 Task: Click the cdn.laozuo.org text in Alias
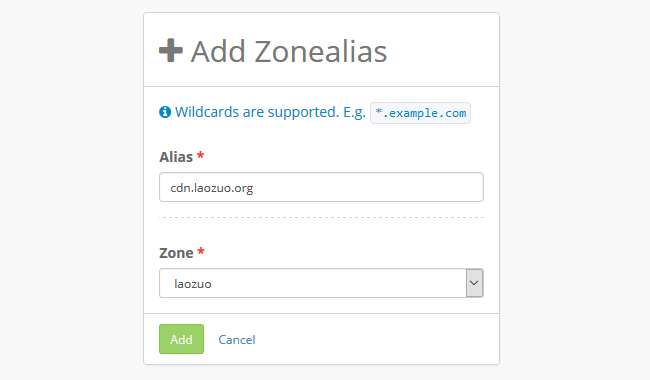tap(212, 188)
